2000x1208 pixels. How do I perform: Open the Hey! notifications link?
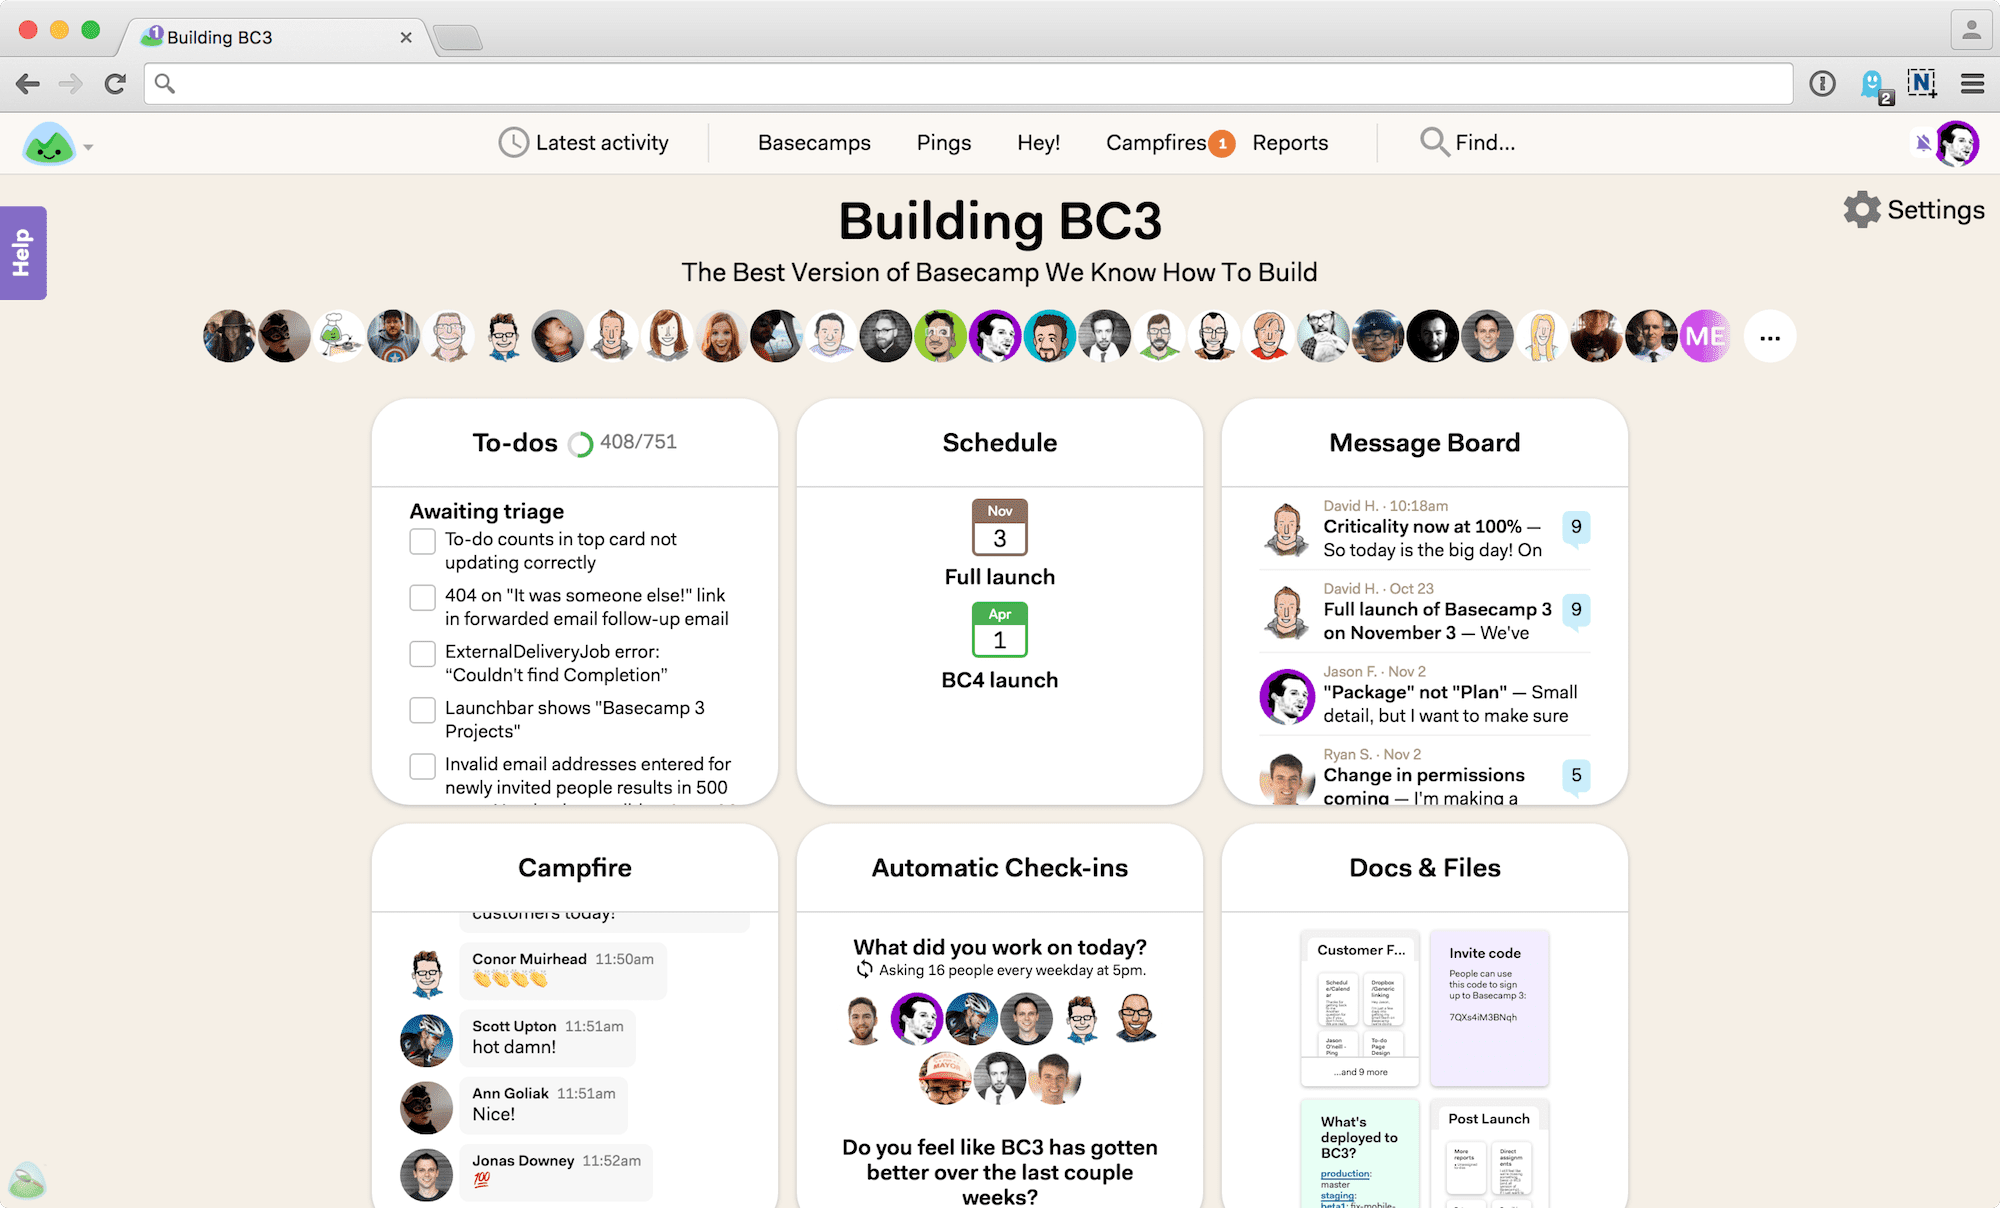[x=1037, y=140]
